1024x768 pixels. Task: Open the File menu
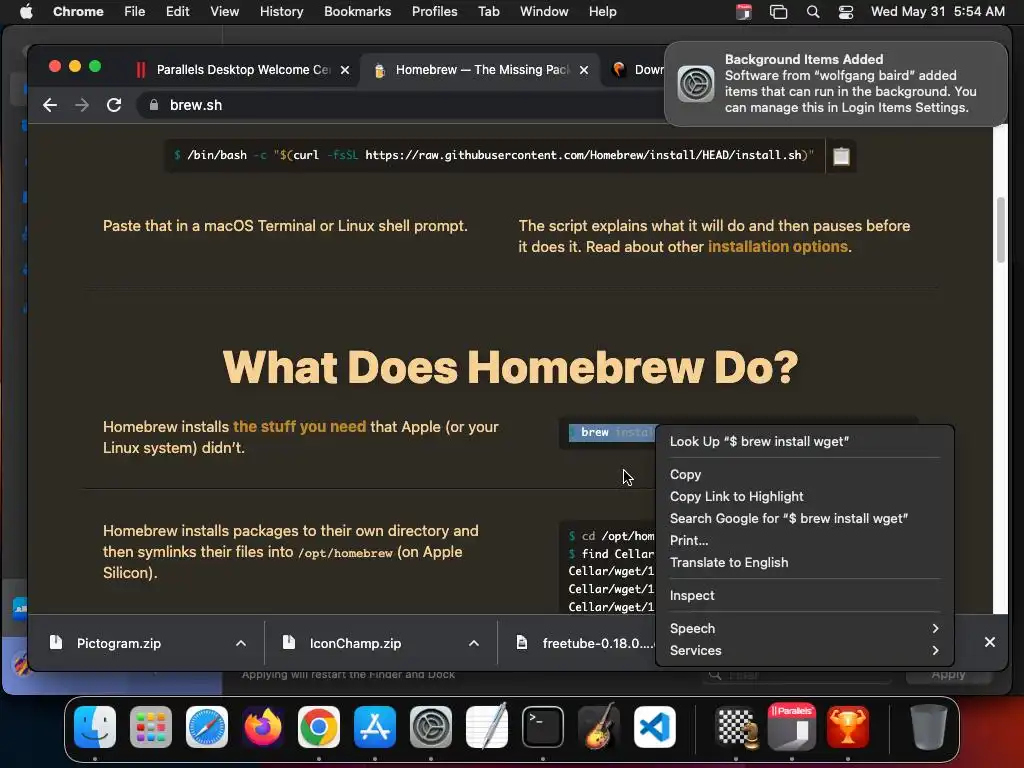click(135, 12)
